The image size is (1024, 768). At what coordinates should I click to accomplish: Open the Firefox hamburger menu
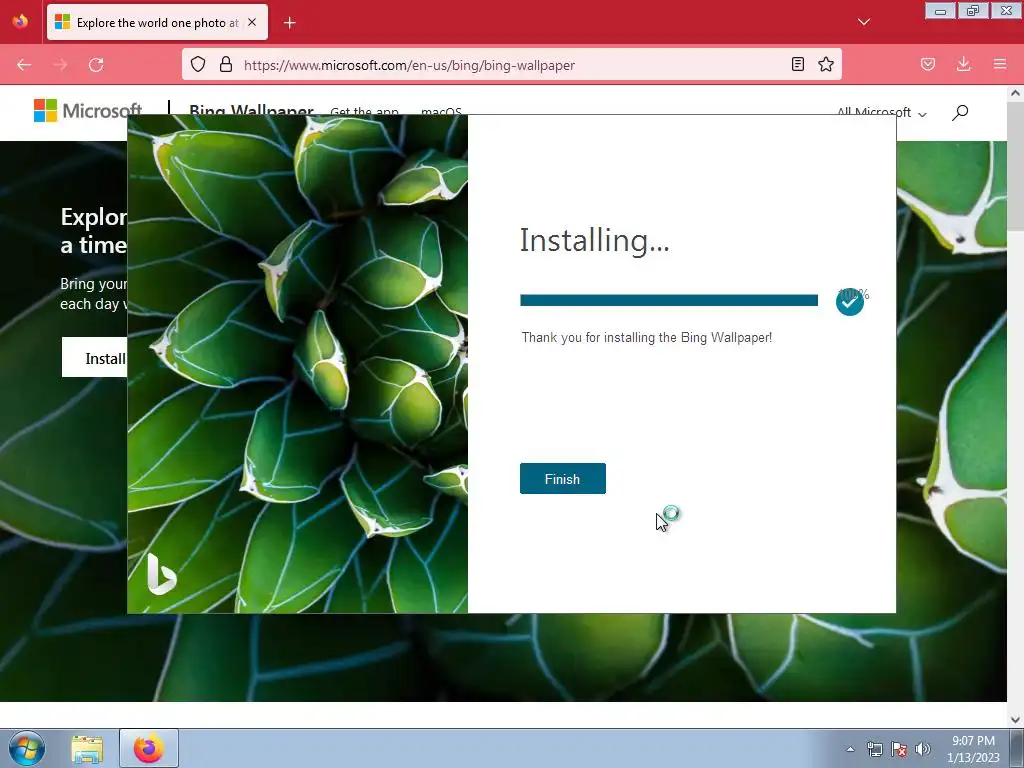[x=999, y=65]
